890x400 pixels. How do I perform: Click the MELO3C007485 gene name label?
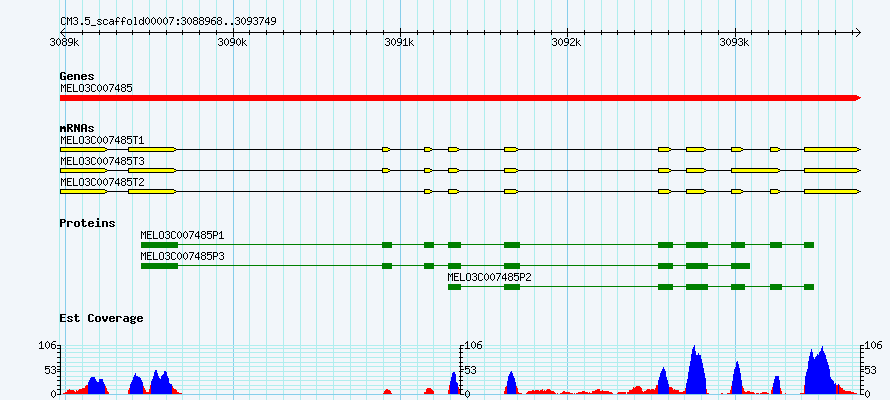click(96, 88)
